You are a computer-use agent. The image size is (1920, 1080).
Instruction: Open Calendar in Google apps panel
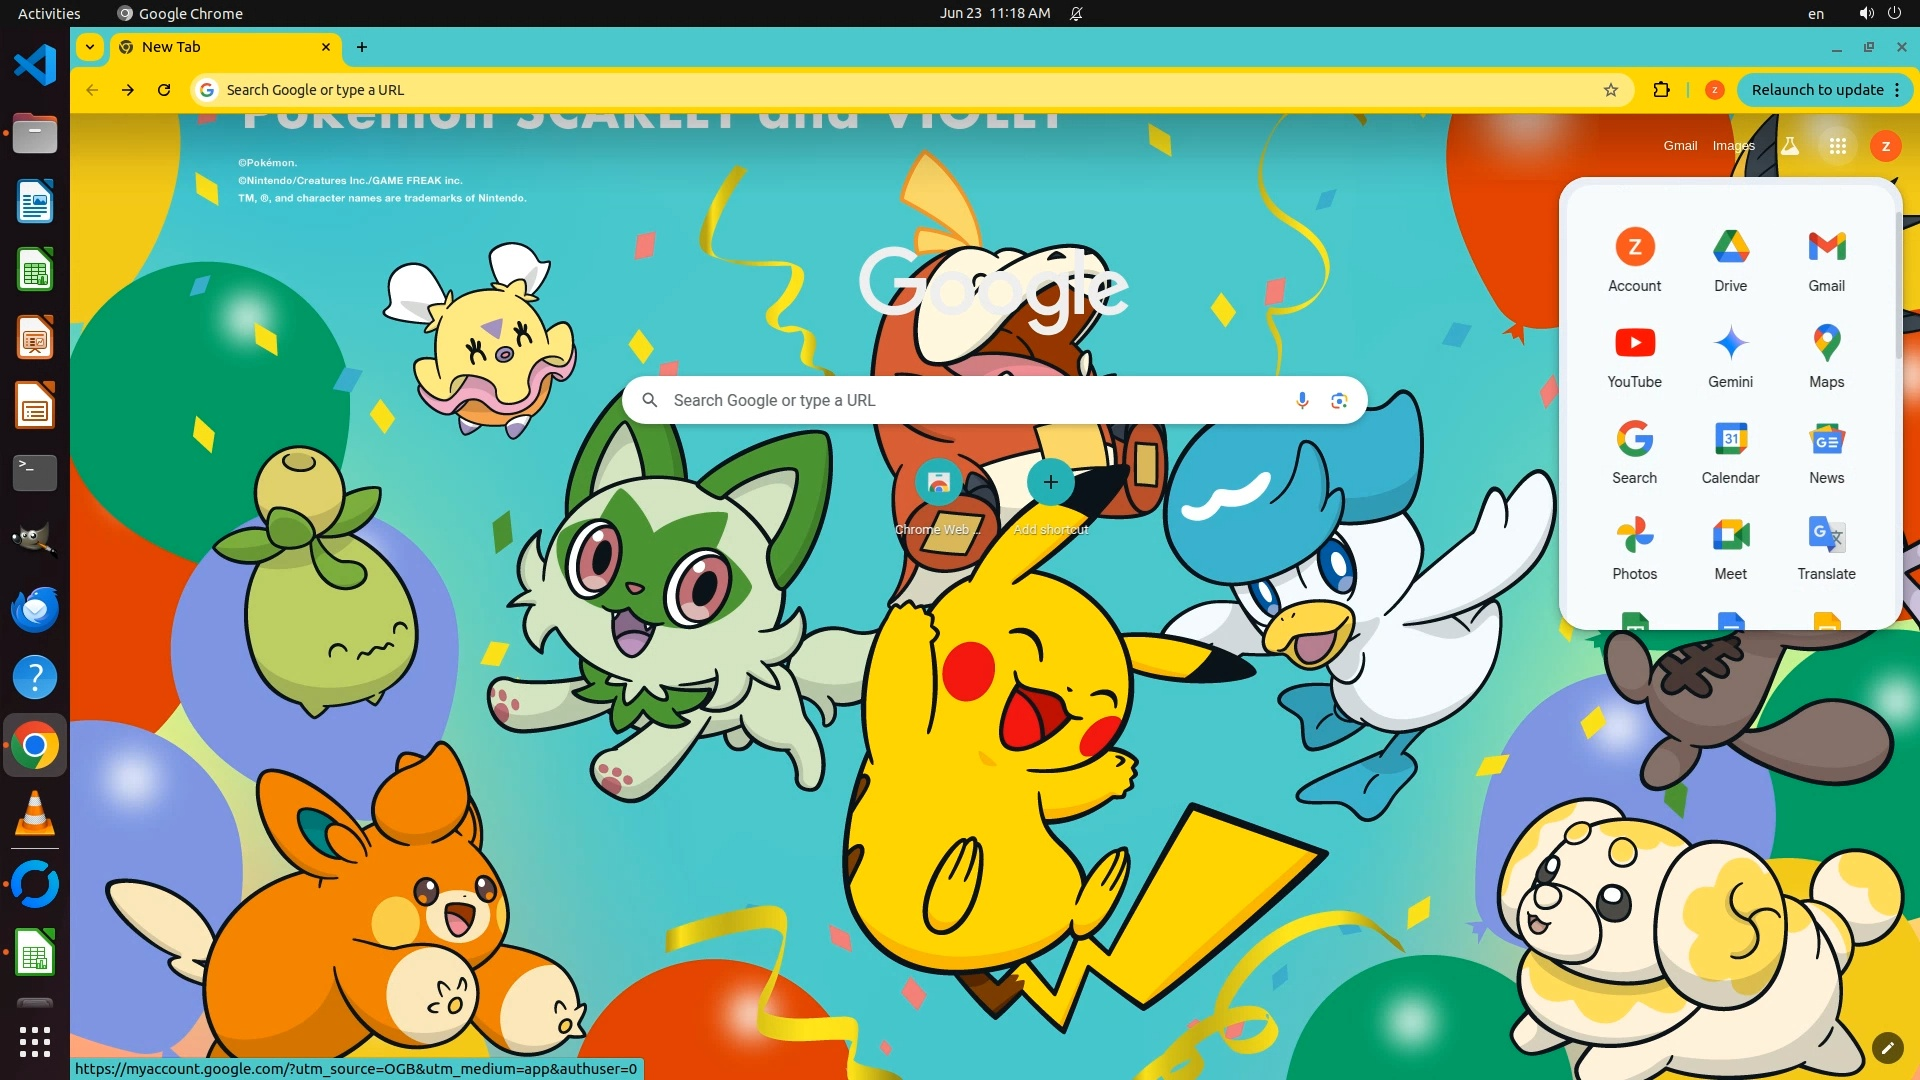(x=1730, y=451)
